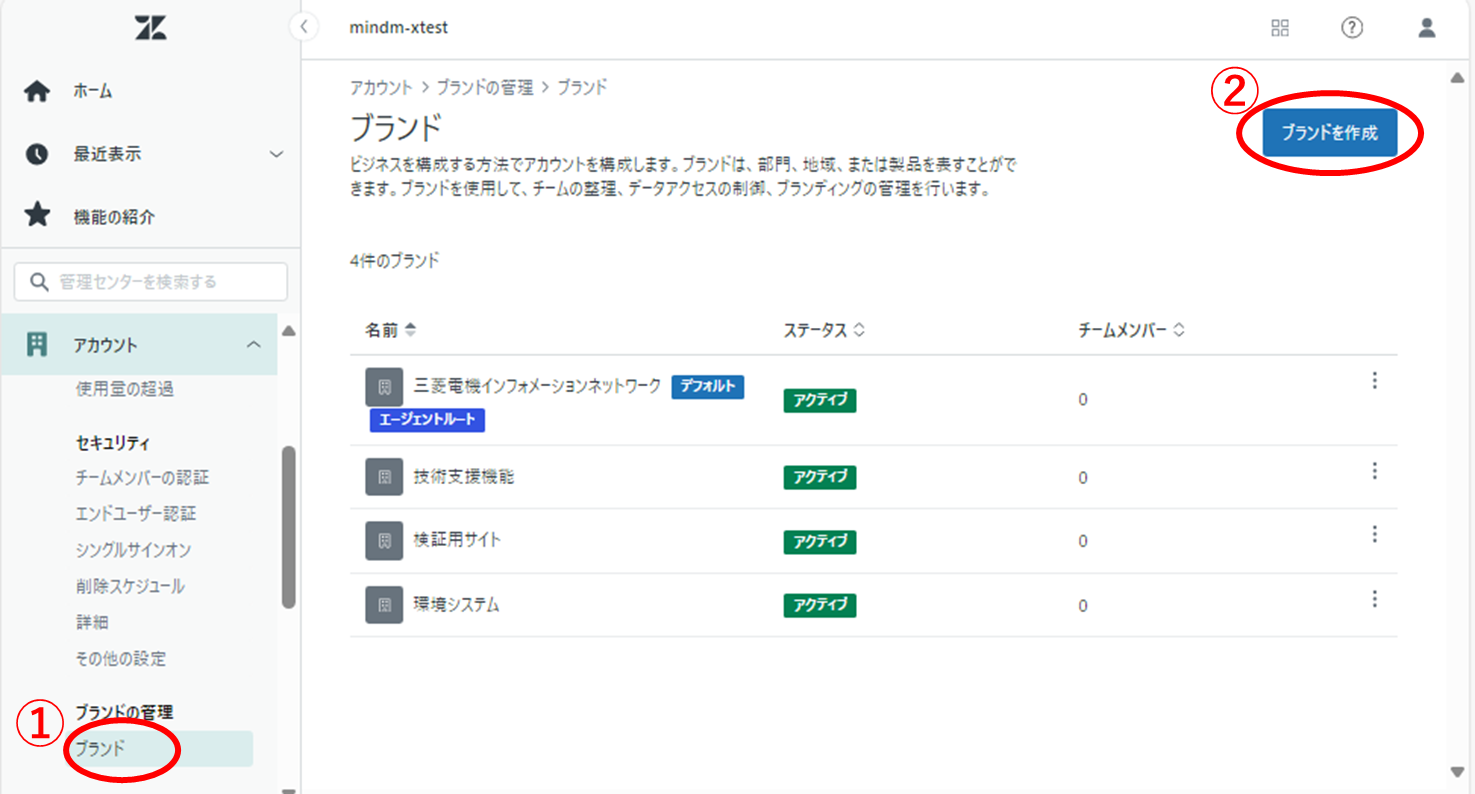Screen dimensions: 1475x794
Task: Click the ブランドを作成 button
Action: [1329, 133]
